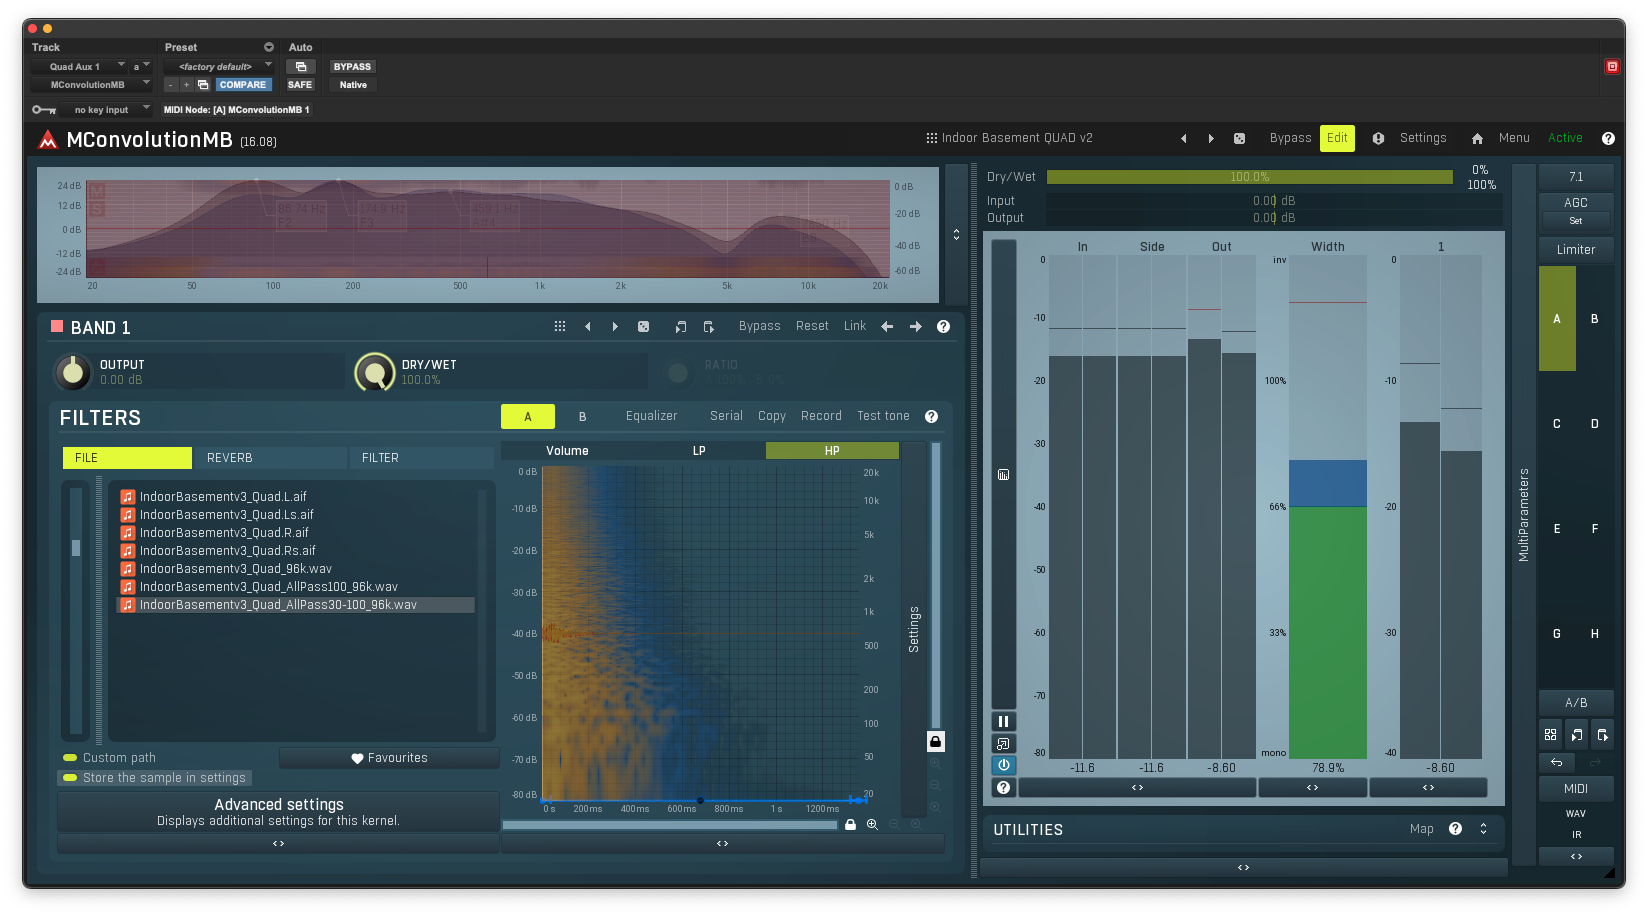
Task: Open global presets grid next to Indoor Basement
Action: tap(932, 138)
